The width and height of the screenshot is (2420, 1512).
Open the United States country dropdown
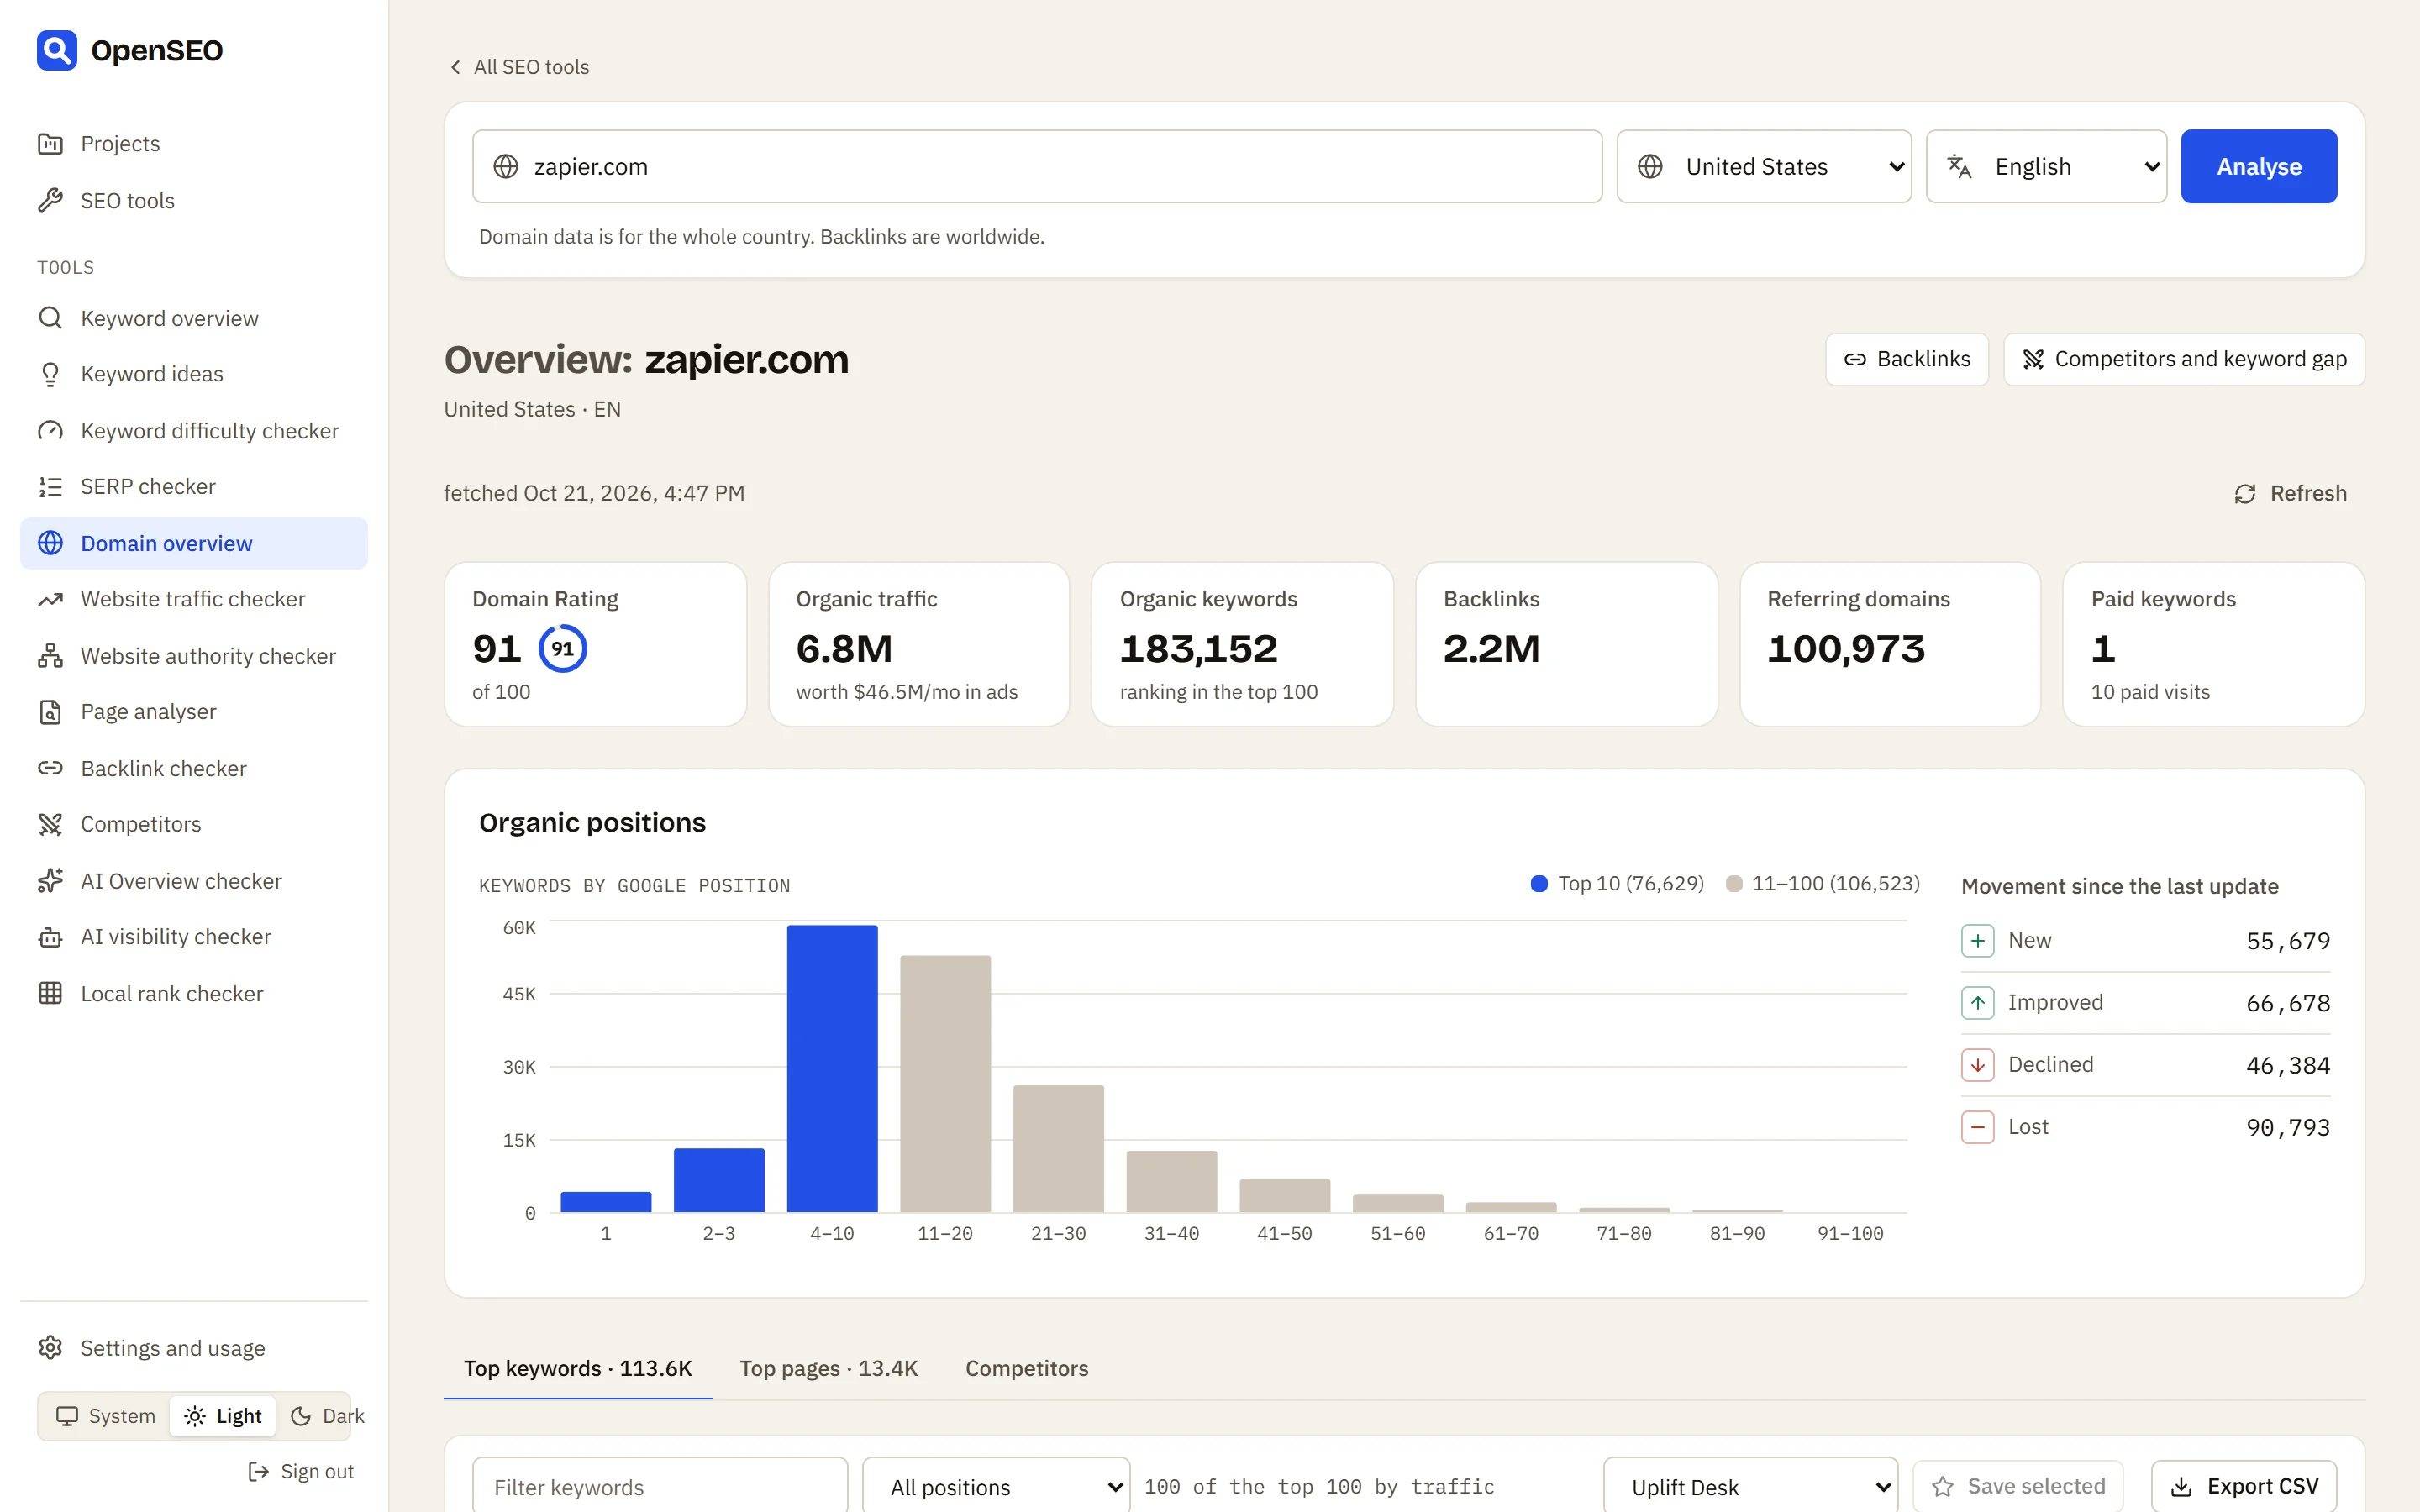coord(1764,166)
